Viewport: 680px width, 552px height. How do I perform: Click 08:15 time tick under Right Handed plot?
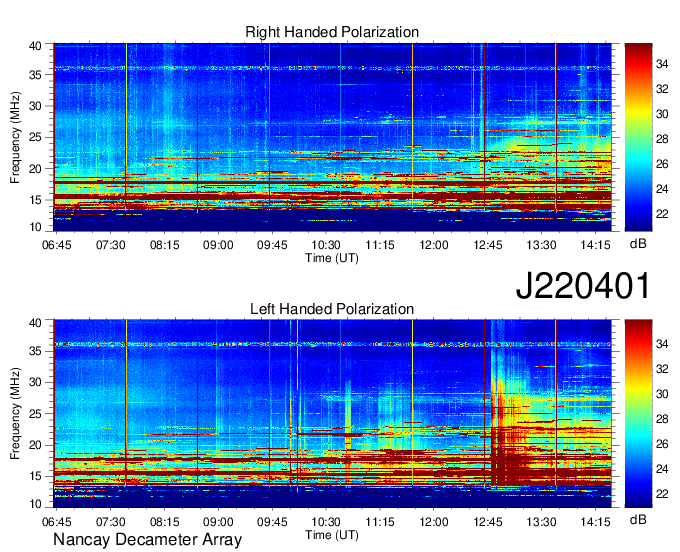pos(164,245)
